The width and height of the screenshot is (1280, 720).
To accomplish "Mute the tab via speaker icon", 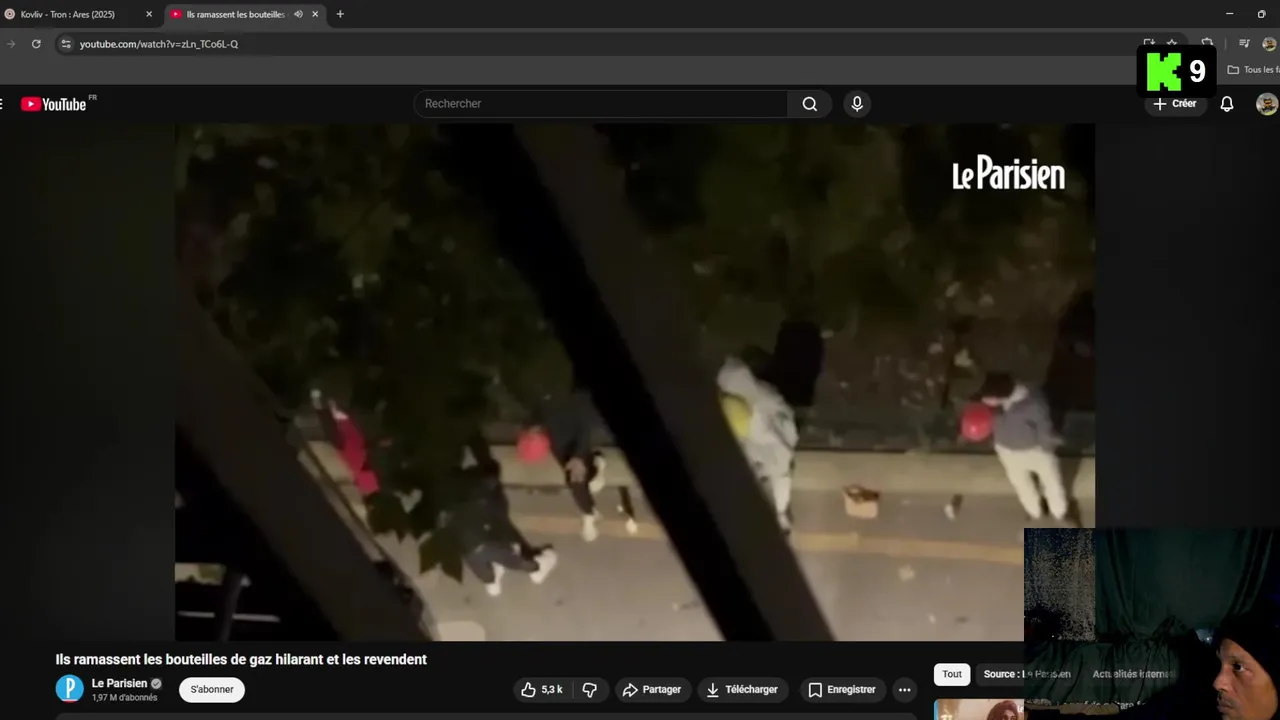I will [298, 14].
